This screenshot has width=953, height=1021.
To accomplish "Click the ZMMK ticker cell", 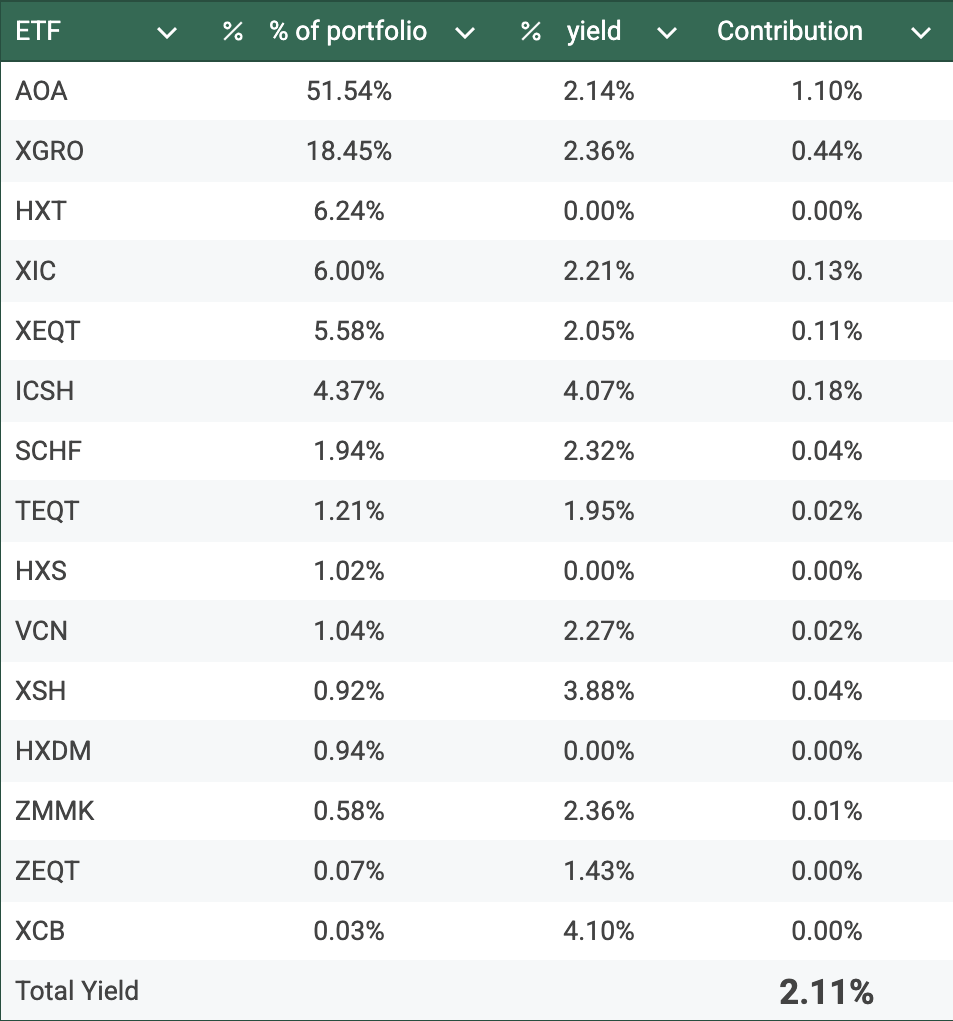I will tap(55, 811).
